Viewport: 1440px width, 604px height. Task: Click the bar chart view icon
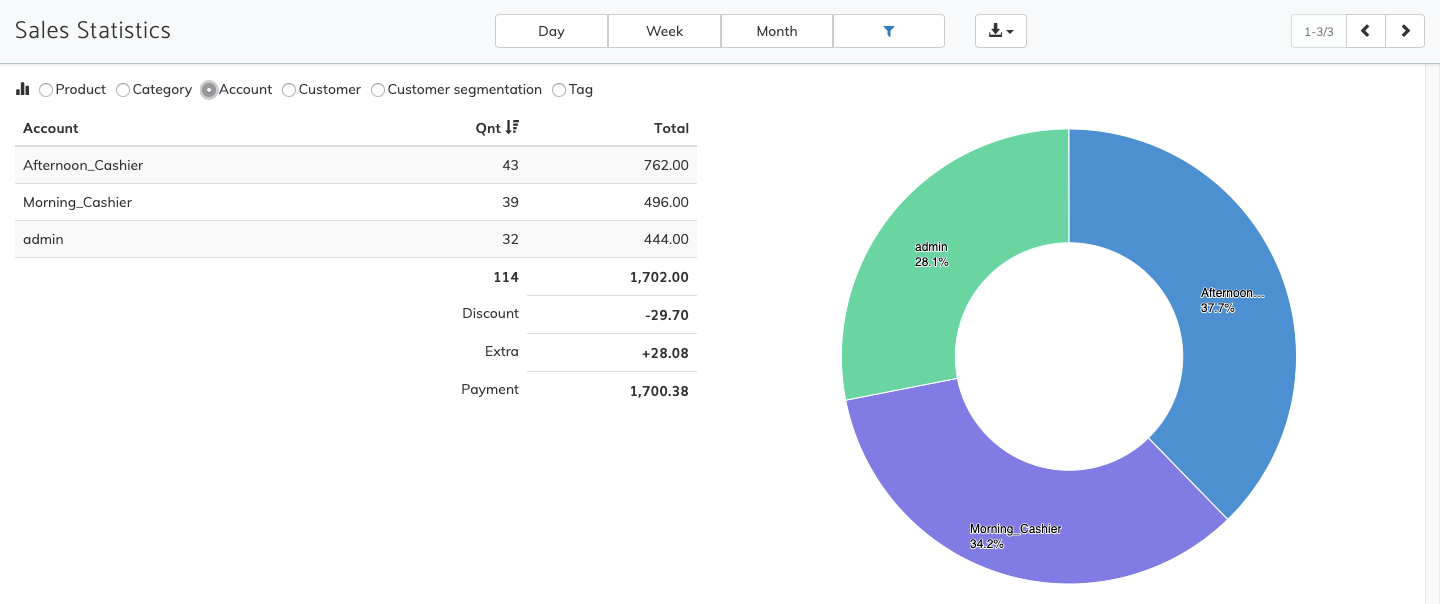pyautogui.click(x=22, y=89)
